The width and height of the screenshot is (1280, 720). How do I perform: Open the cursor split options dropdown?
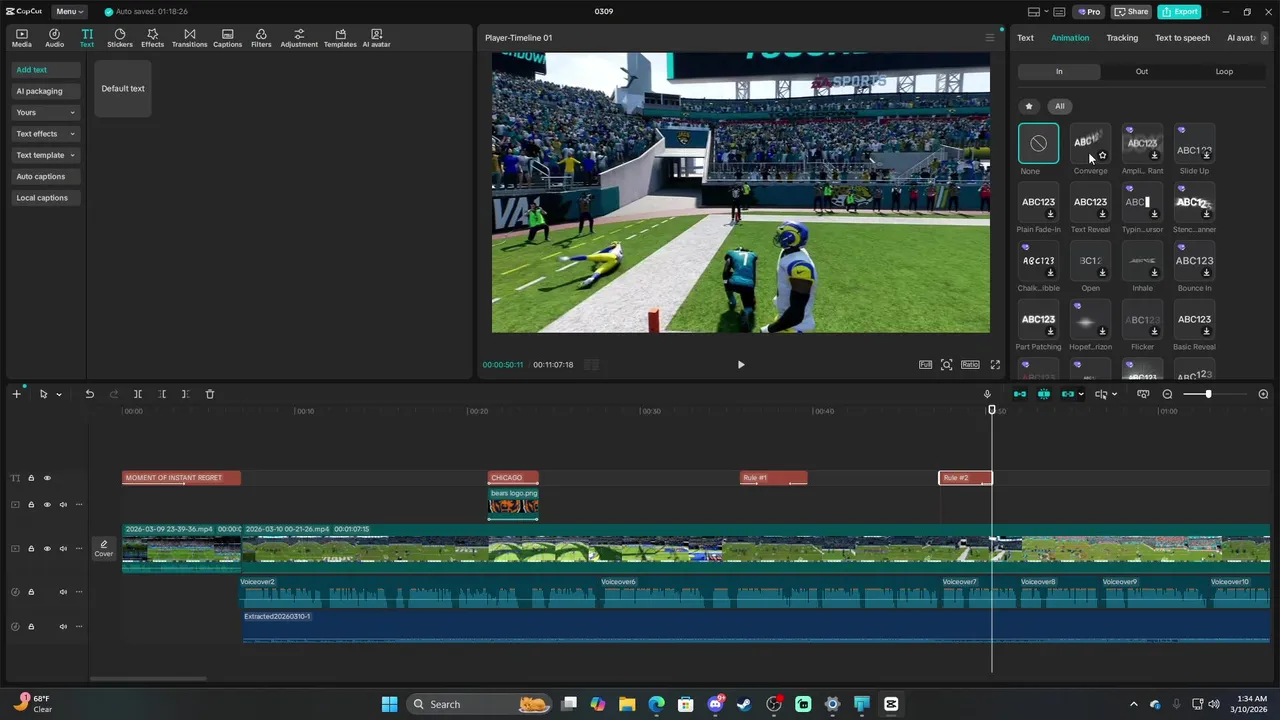(1115, 394)
